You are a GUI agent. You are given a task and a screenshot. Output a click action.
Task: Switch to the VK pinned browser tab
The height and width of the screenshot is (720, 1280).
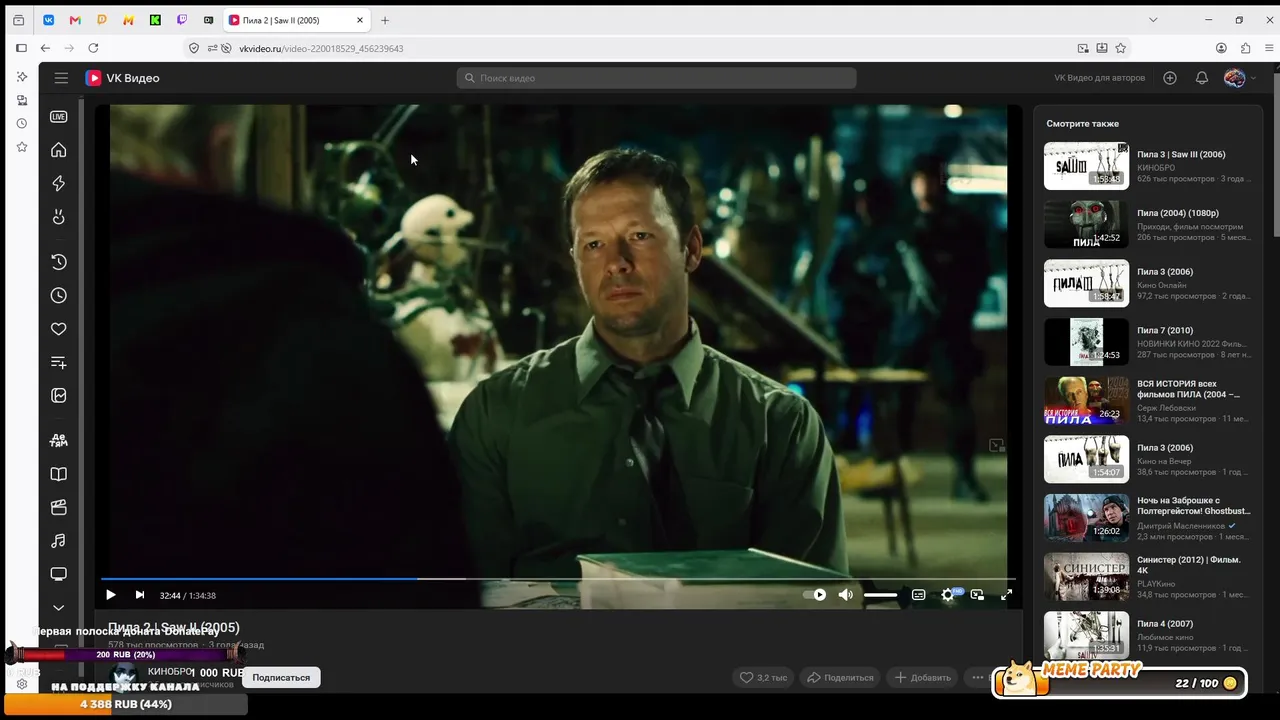click(48, 20)
